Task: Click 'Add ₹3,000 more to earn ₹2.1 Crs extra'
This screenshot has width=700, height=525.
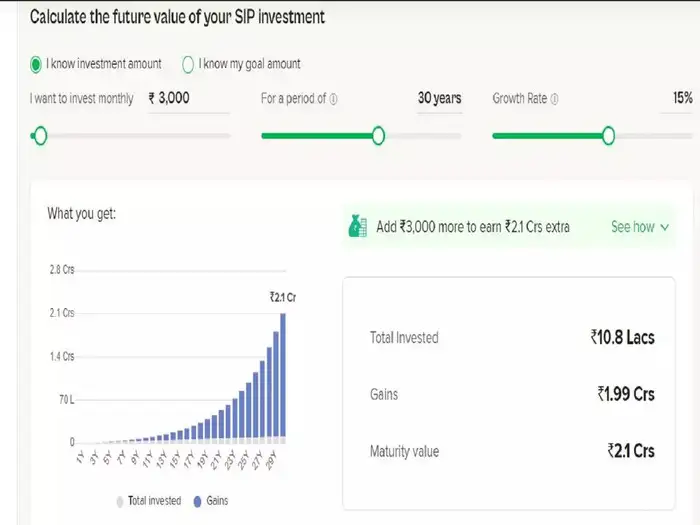Action: (472, 227)
